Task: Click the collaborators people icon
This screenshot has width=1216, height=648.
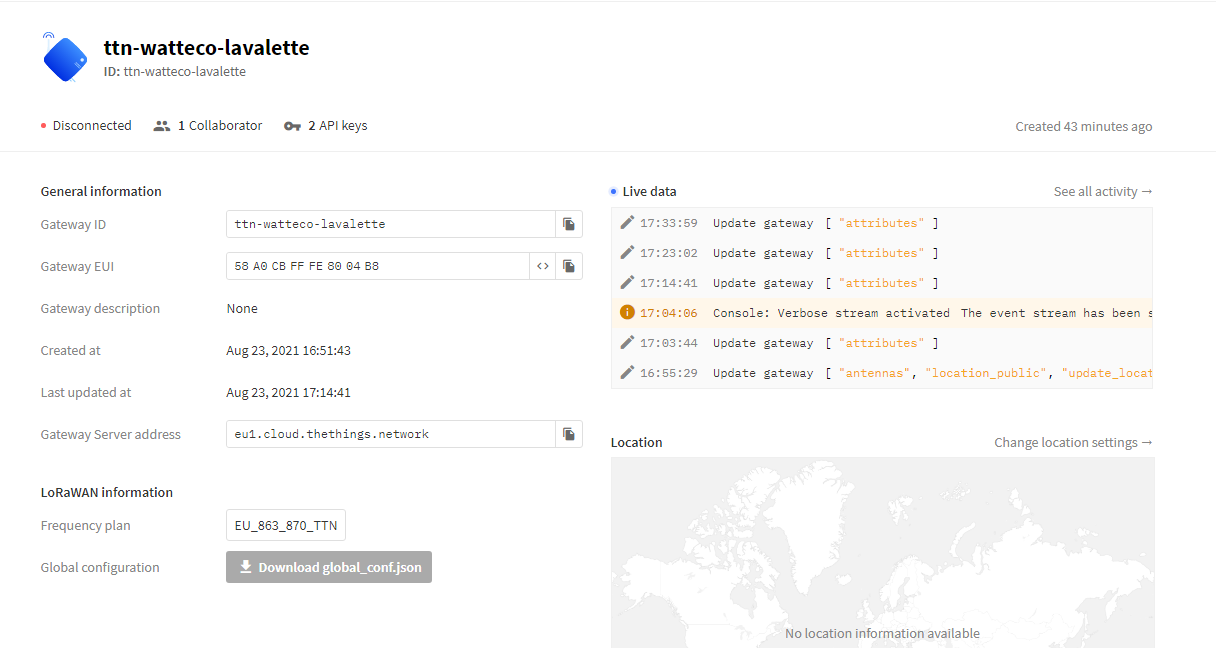Action: point(162,126)
